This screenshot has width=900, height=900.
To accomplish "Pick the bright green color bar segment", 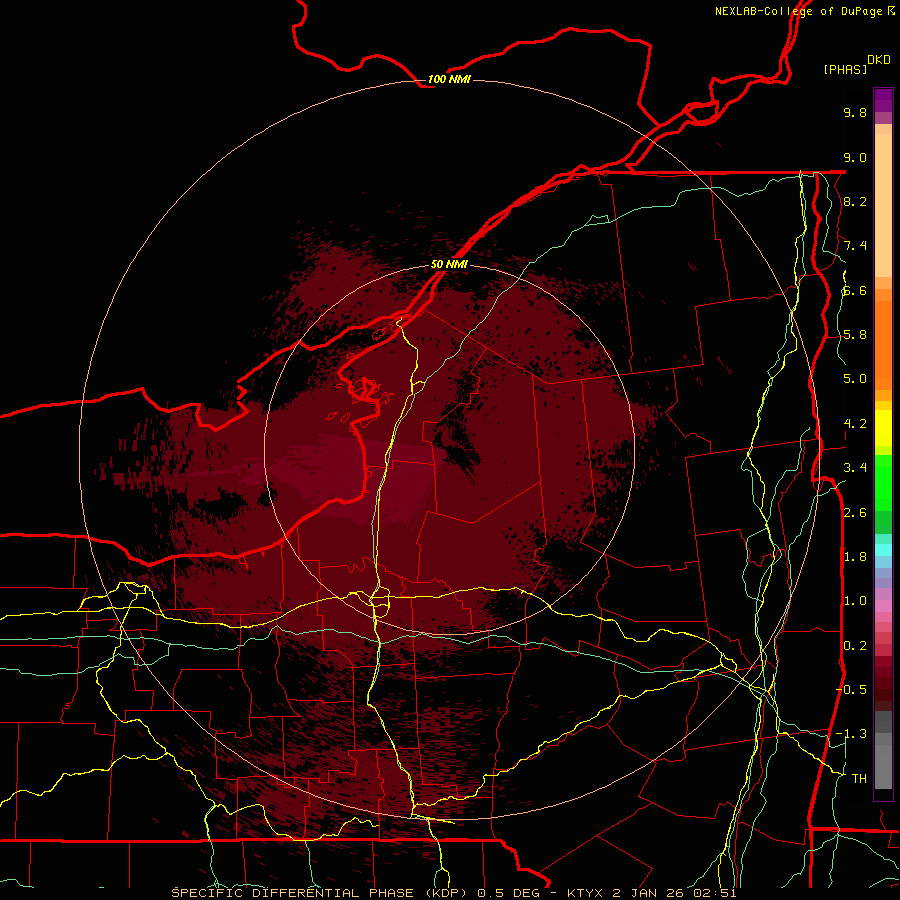I will [x=883, y=483].
